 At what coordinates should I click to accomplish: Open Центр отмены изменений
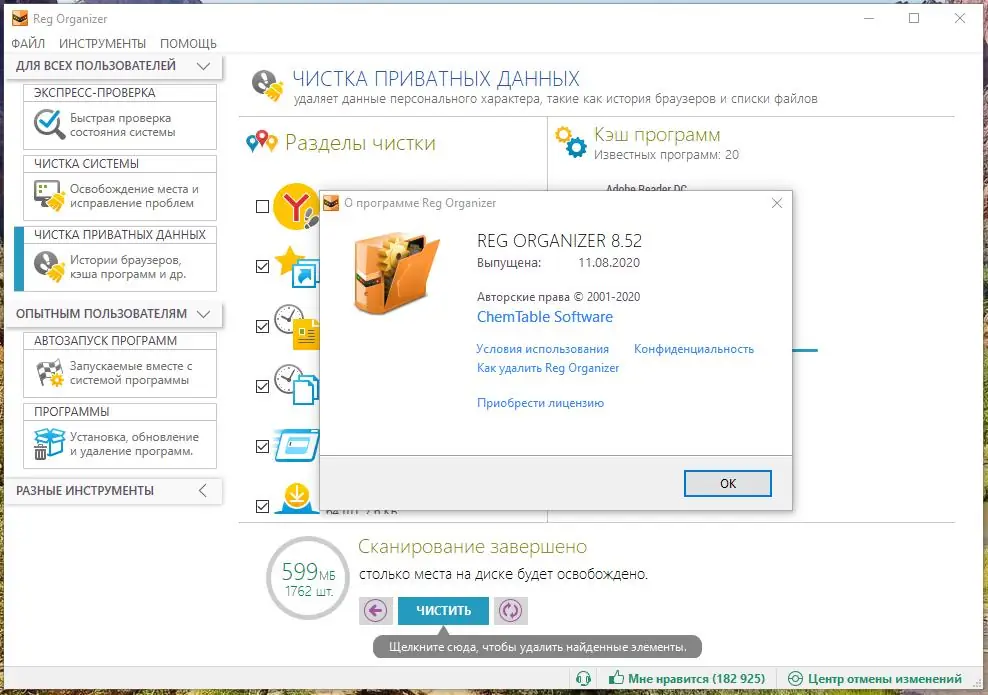click(875, 679)
